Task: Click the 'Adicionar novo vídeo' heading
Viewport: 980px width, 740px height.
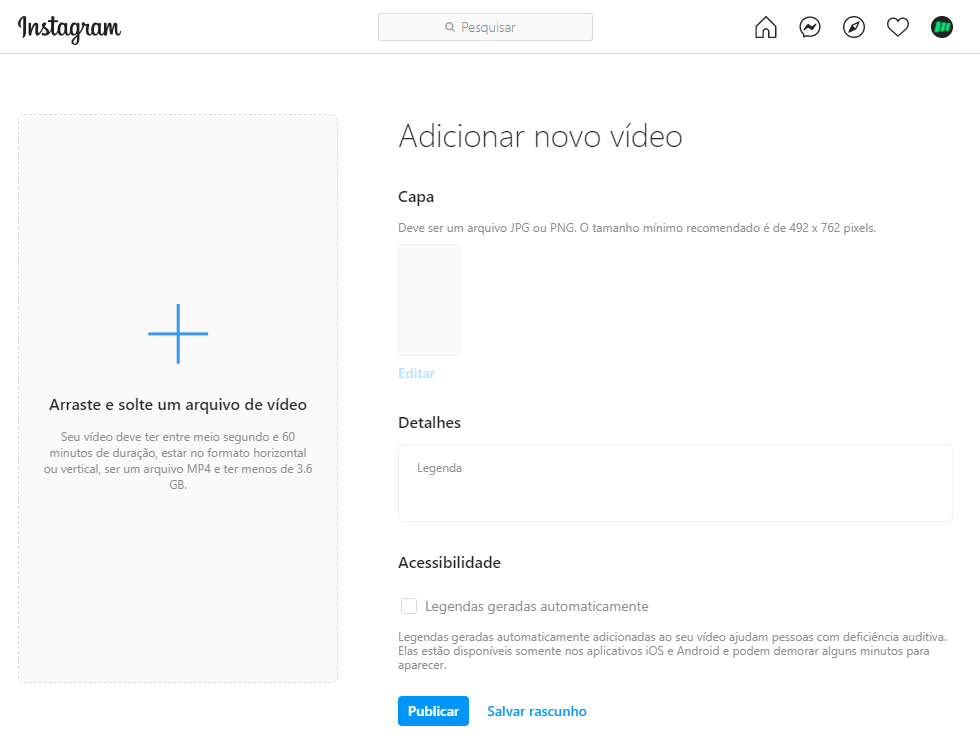Action: 540,136
